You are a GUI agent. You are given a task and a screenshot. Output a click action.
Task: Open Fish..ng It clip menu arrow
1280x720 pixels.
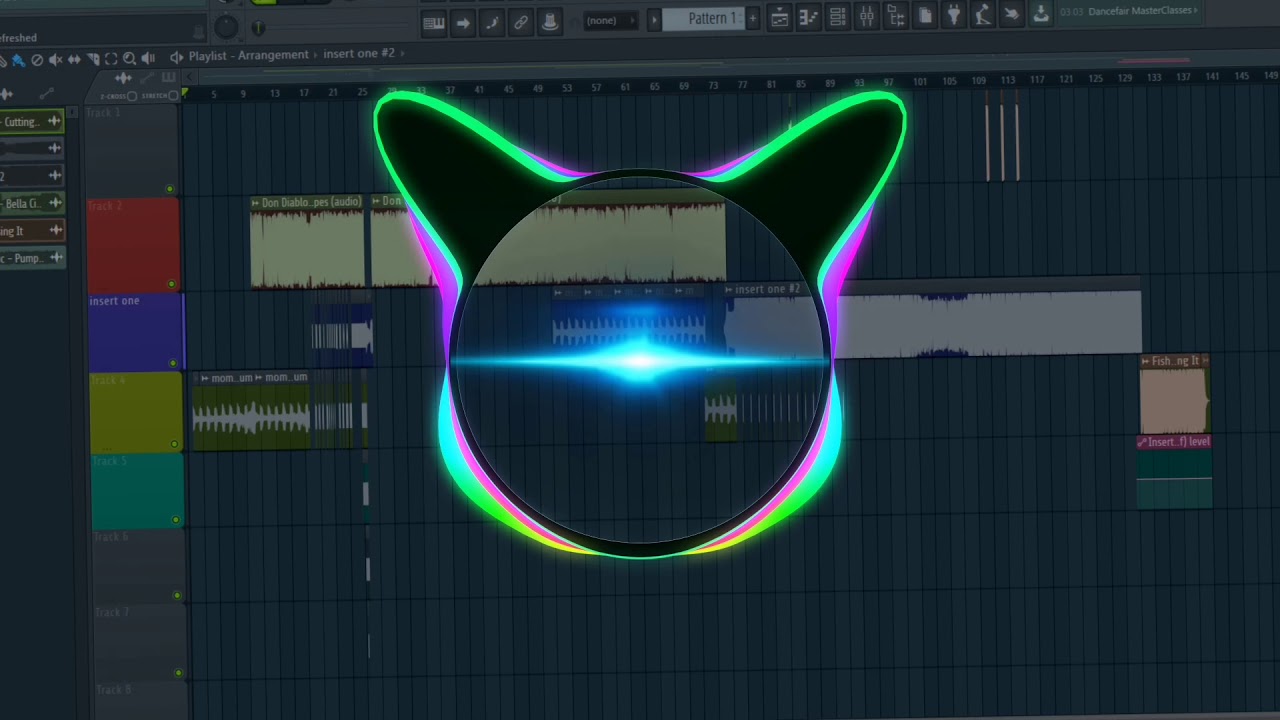[x=1147, y=361]
